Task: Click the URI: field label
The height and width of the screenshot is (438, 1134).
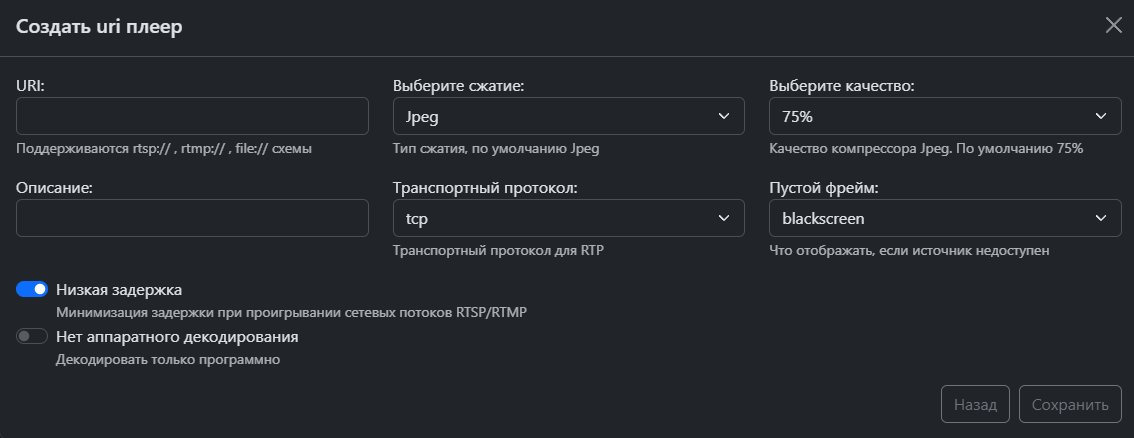Action: pos(32,86)
